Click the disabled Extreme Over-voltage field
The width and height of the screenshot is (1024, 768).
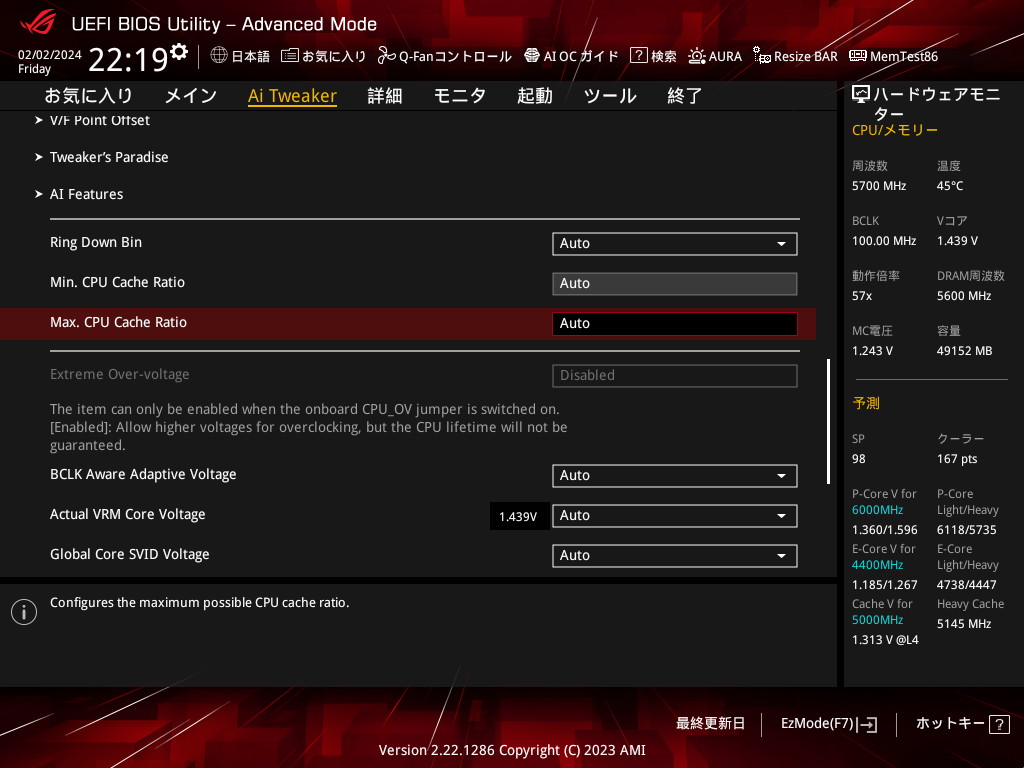[674, 376]
